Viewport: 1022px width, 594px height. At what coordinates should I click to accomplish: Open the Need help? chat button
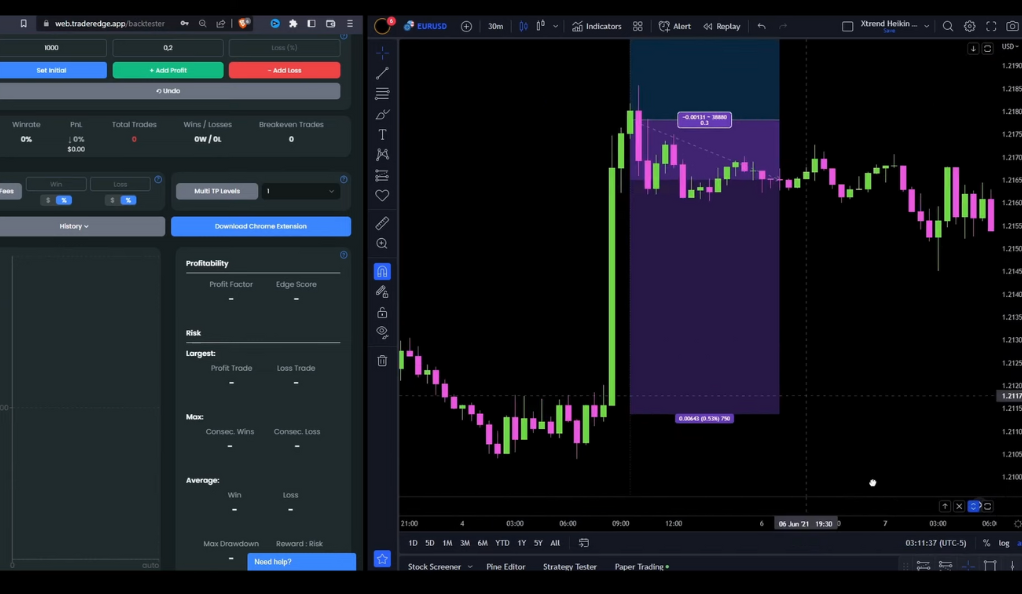(301, 561)
